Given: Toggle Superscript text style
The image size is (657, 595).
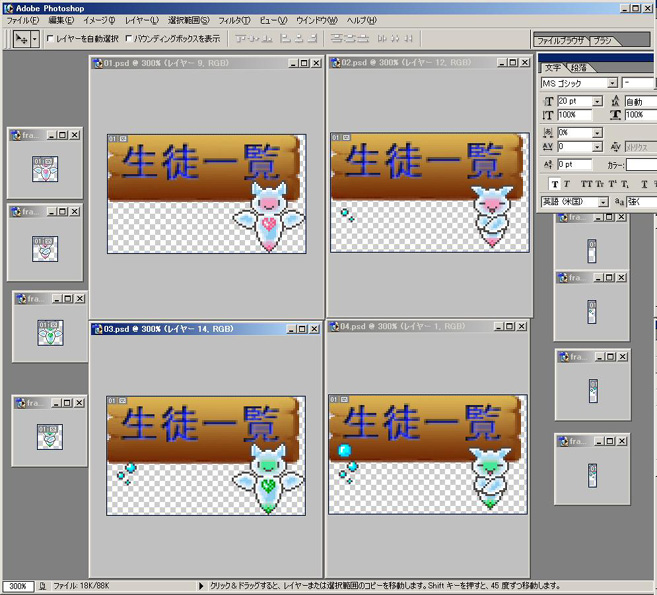Looking at the screenshot, I should click(x=612, y=184).
